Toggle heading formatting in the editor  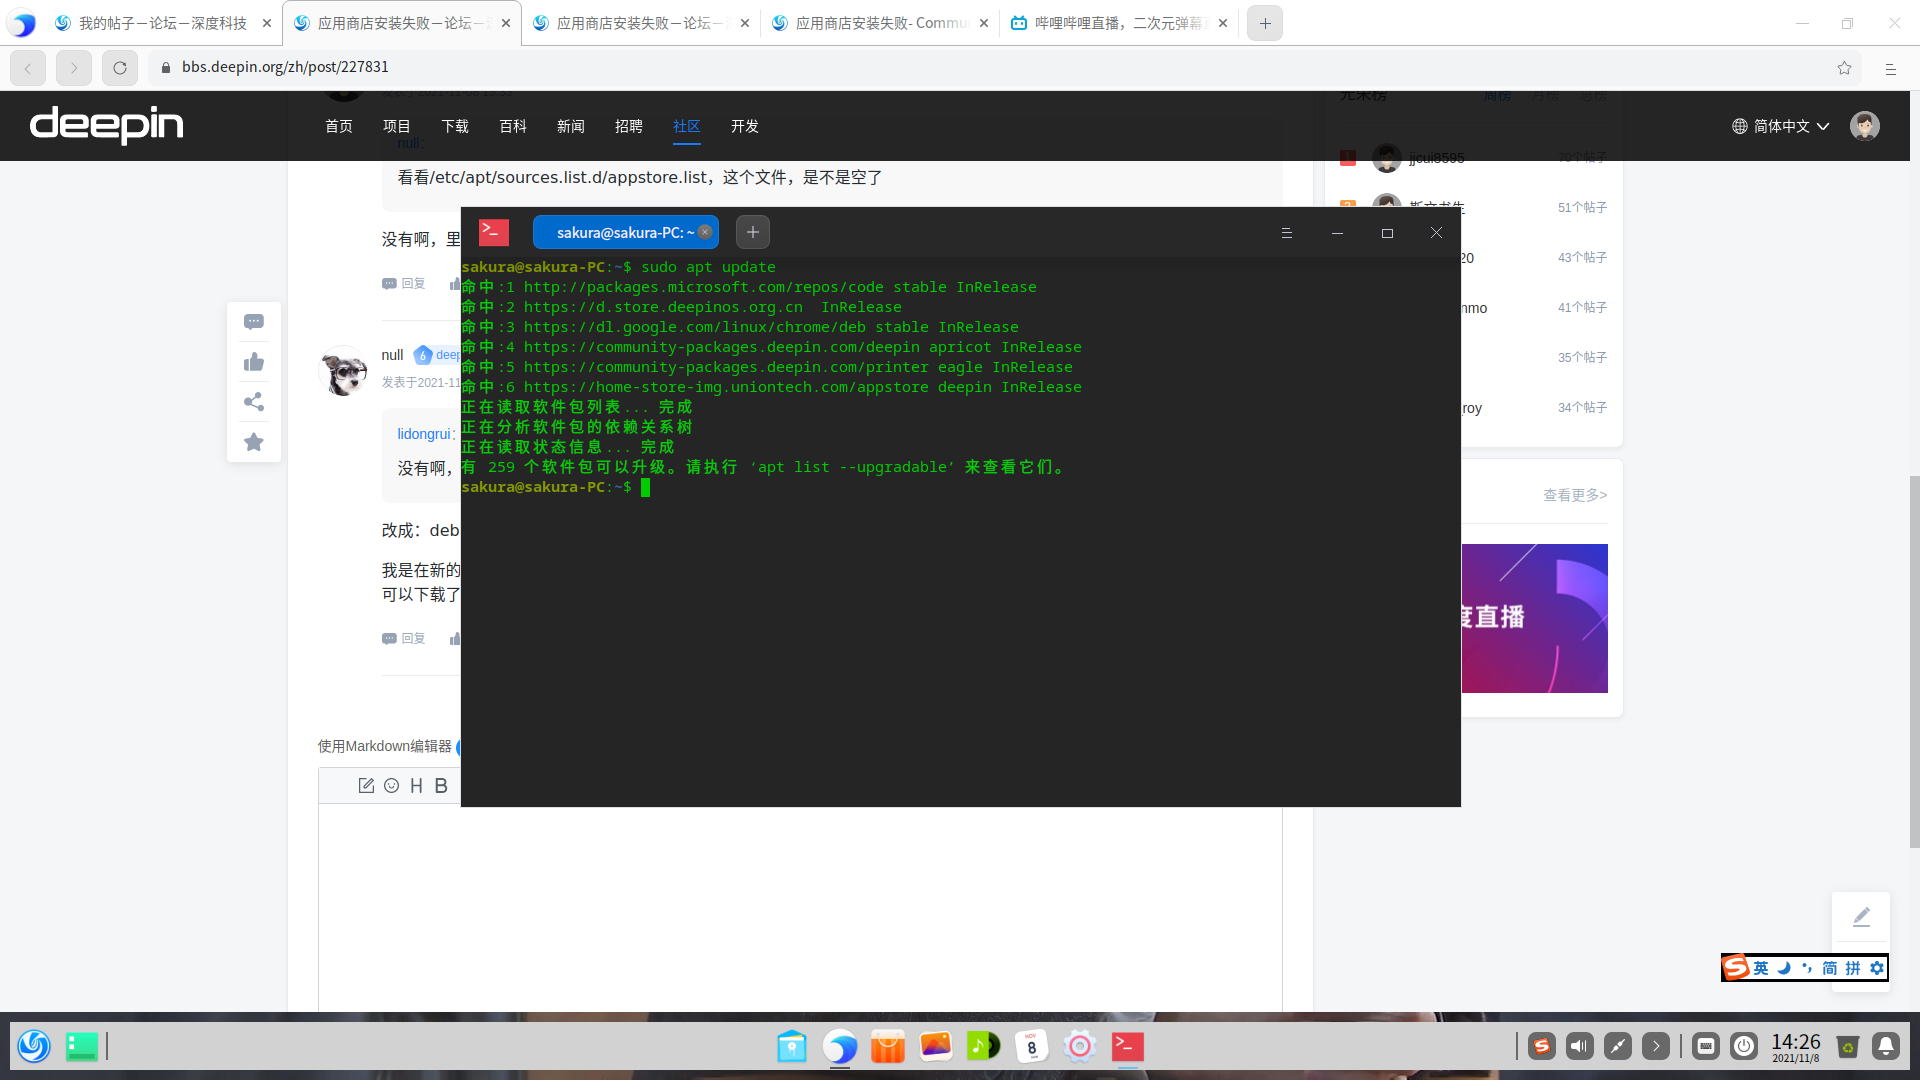coord(416,786)
